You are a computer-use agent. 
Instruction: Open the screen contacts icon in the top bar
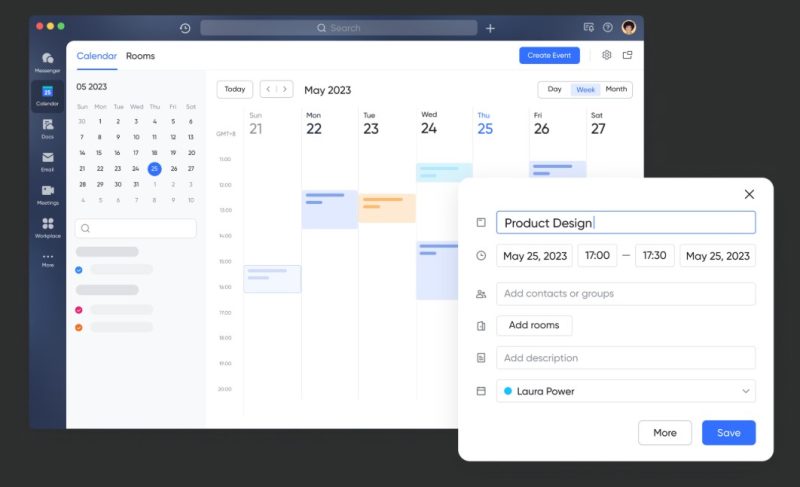tap(588, 28)
